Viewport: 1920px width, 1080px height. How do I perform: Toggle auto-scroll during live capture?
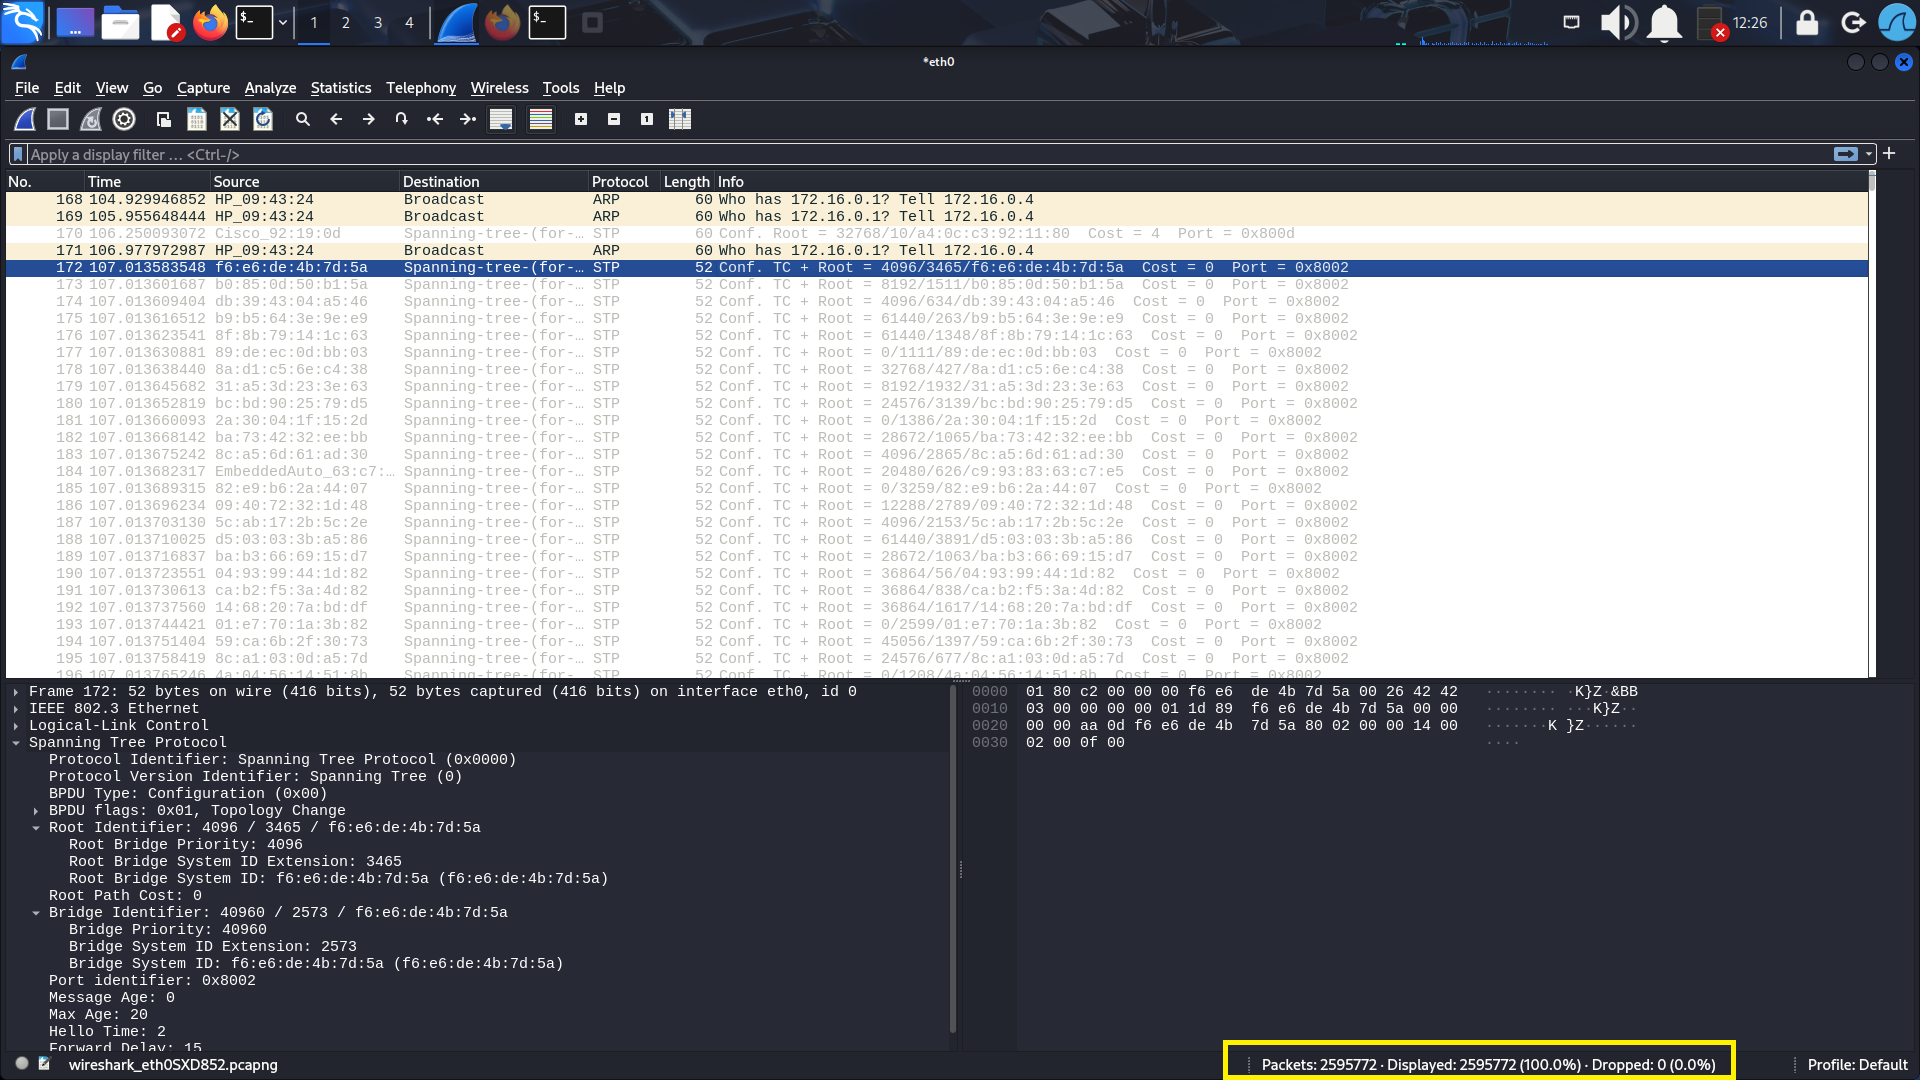click(501, 119)
